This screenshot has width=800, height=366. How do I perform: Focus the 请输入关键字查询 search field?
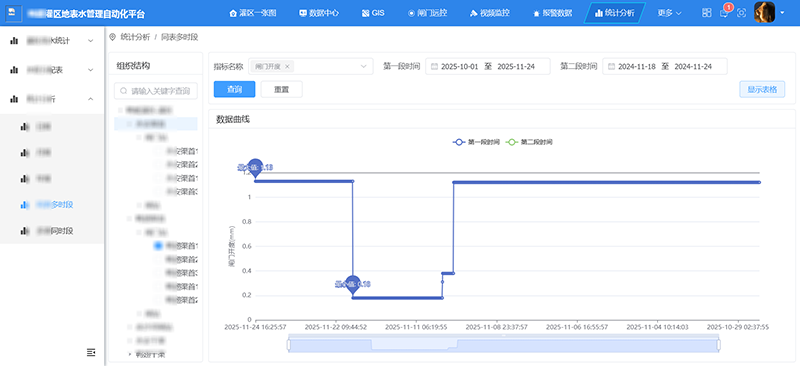tap(156, 91)
